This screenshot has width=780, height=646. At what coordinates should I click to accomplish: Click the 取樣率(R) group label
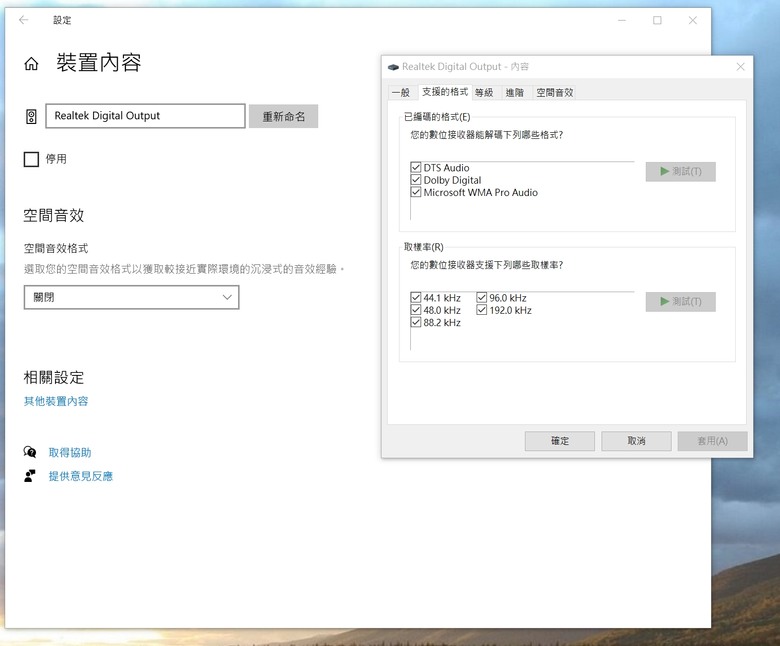[423, 247]
